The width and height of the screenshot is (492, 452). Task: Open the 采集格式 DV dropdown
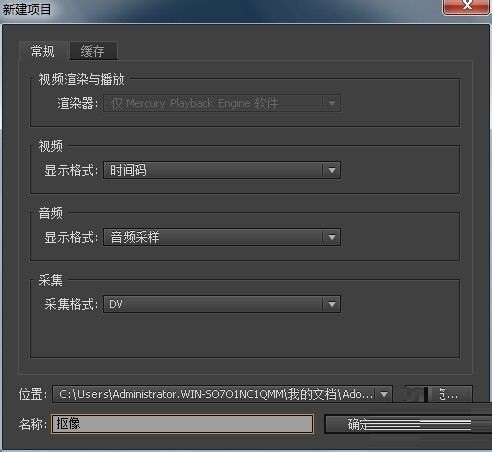click(x=222, y=304)
